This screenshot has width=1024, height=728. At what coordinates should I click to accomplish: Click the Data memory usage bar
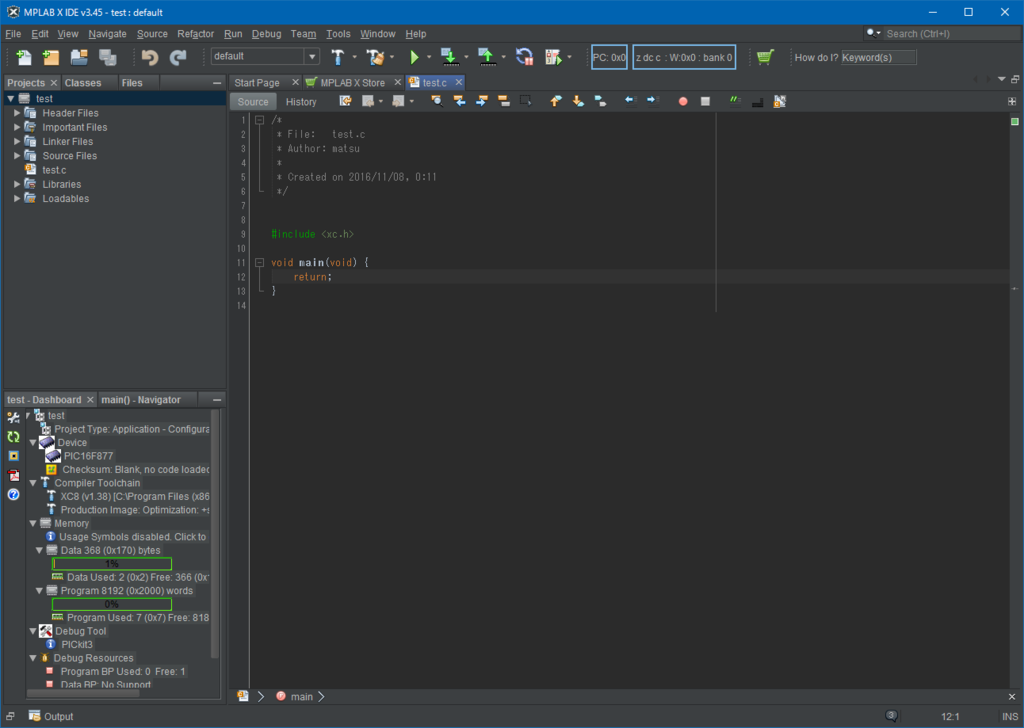tap(112, 564)
